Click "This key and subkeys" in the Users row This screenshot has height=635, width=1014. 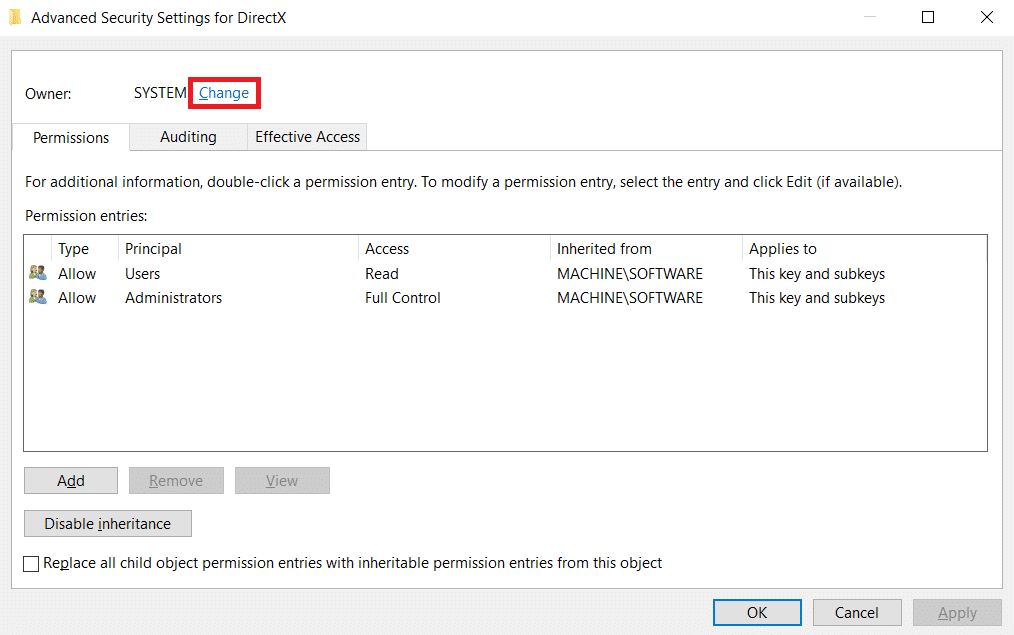point(817,274)
